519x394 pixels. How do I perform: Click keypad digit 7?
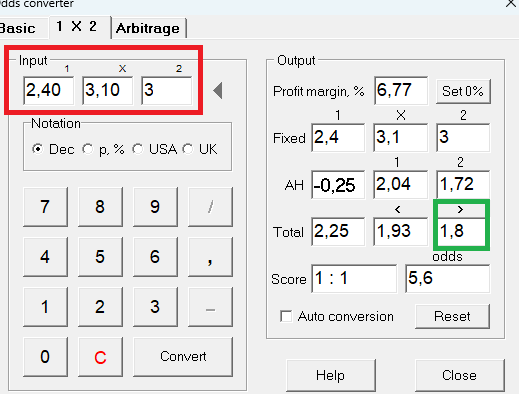pos(45,207)
